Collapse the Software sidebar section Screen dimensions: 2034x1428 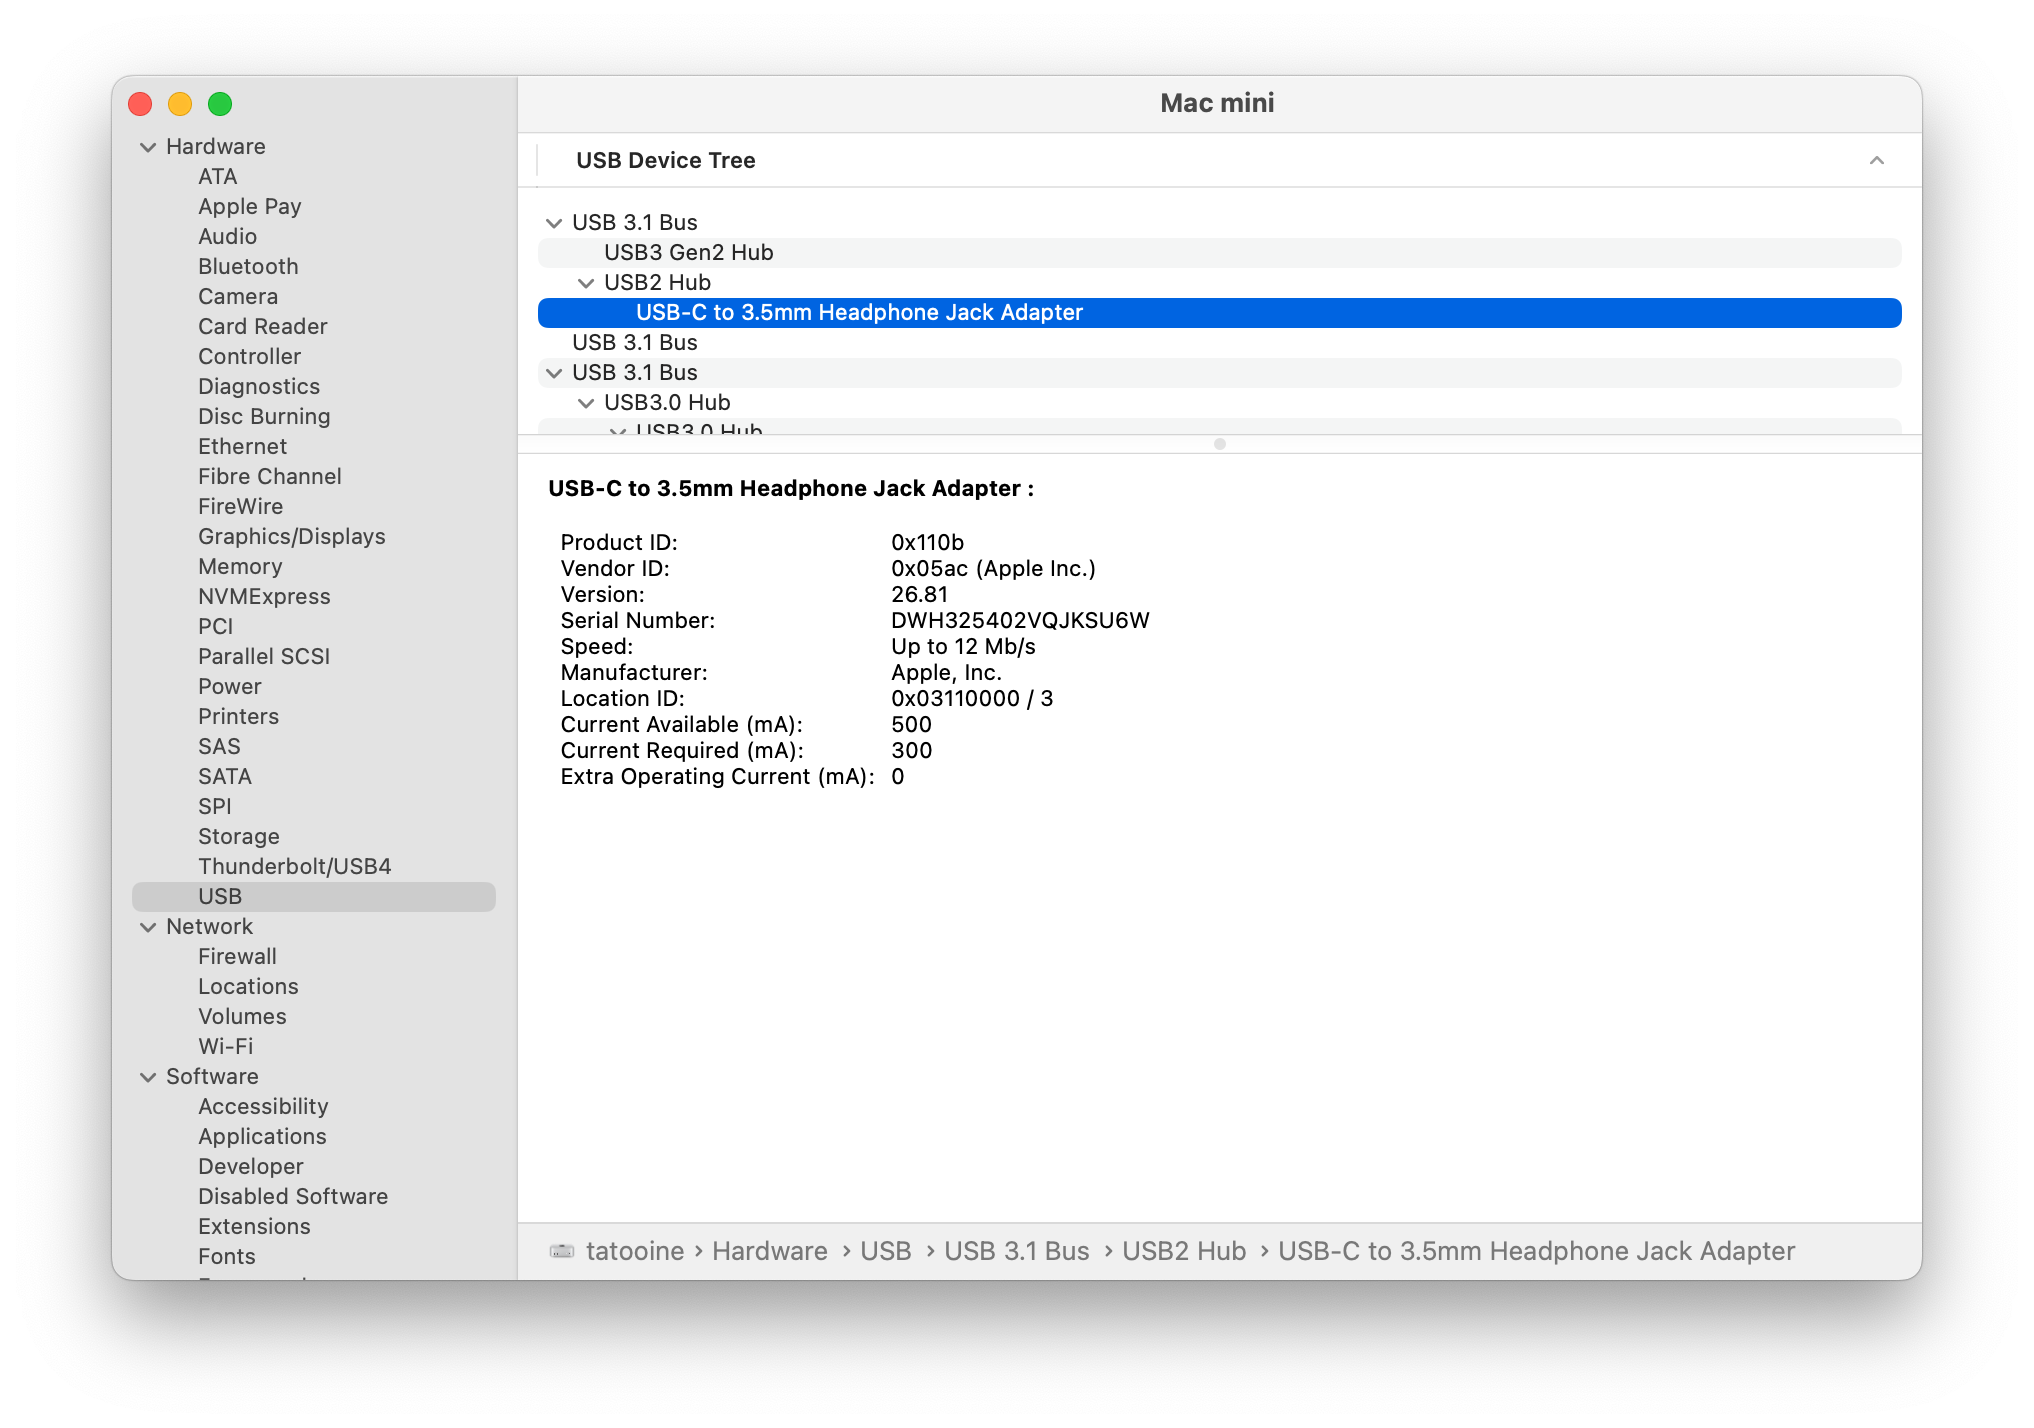pyautogui.click(x=148, y=1077)
